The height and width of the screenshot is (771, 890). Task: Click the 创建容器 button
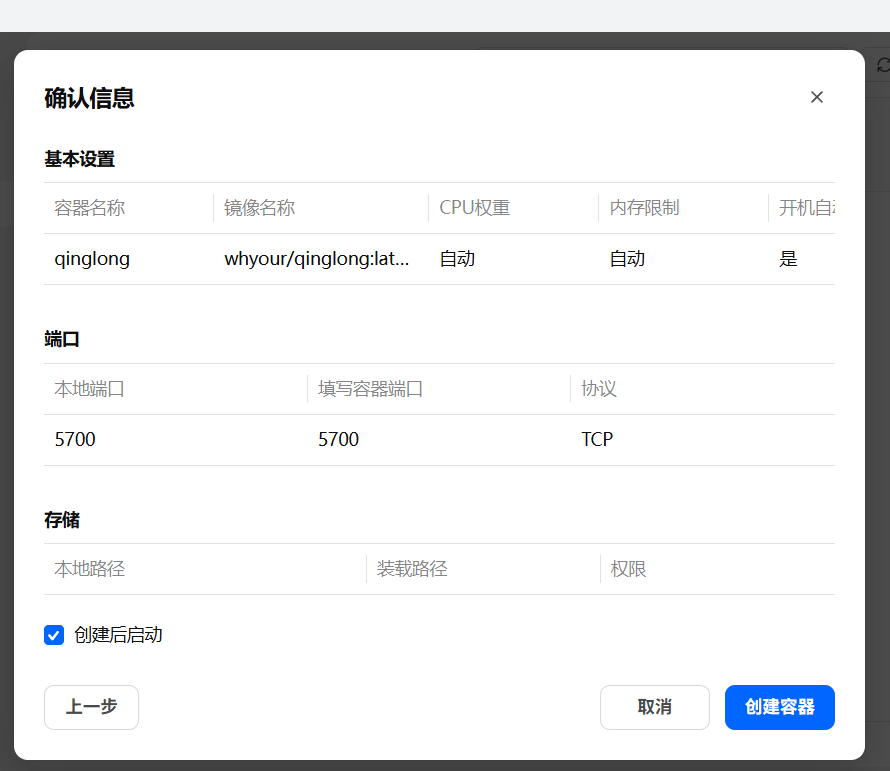tap(779, 707)
